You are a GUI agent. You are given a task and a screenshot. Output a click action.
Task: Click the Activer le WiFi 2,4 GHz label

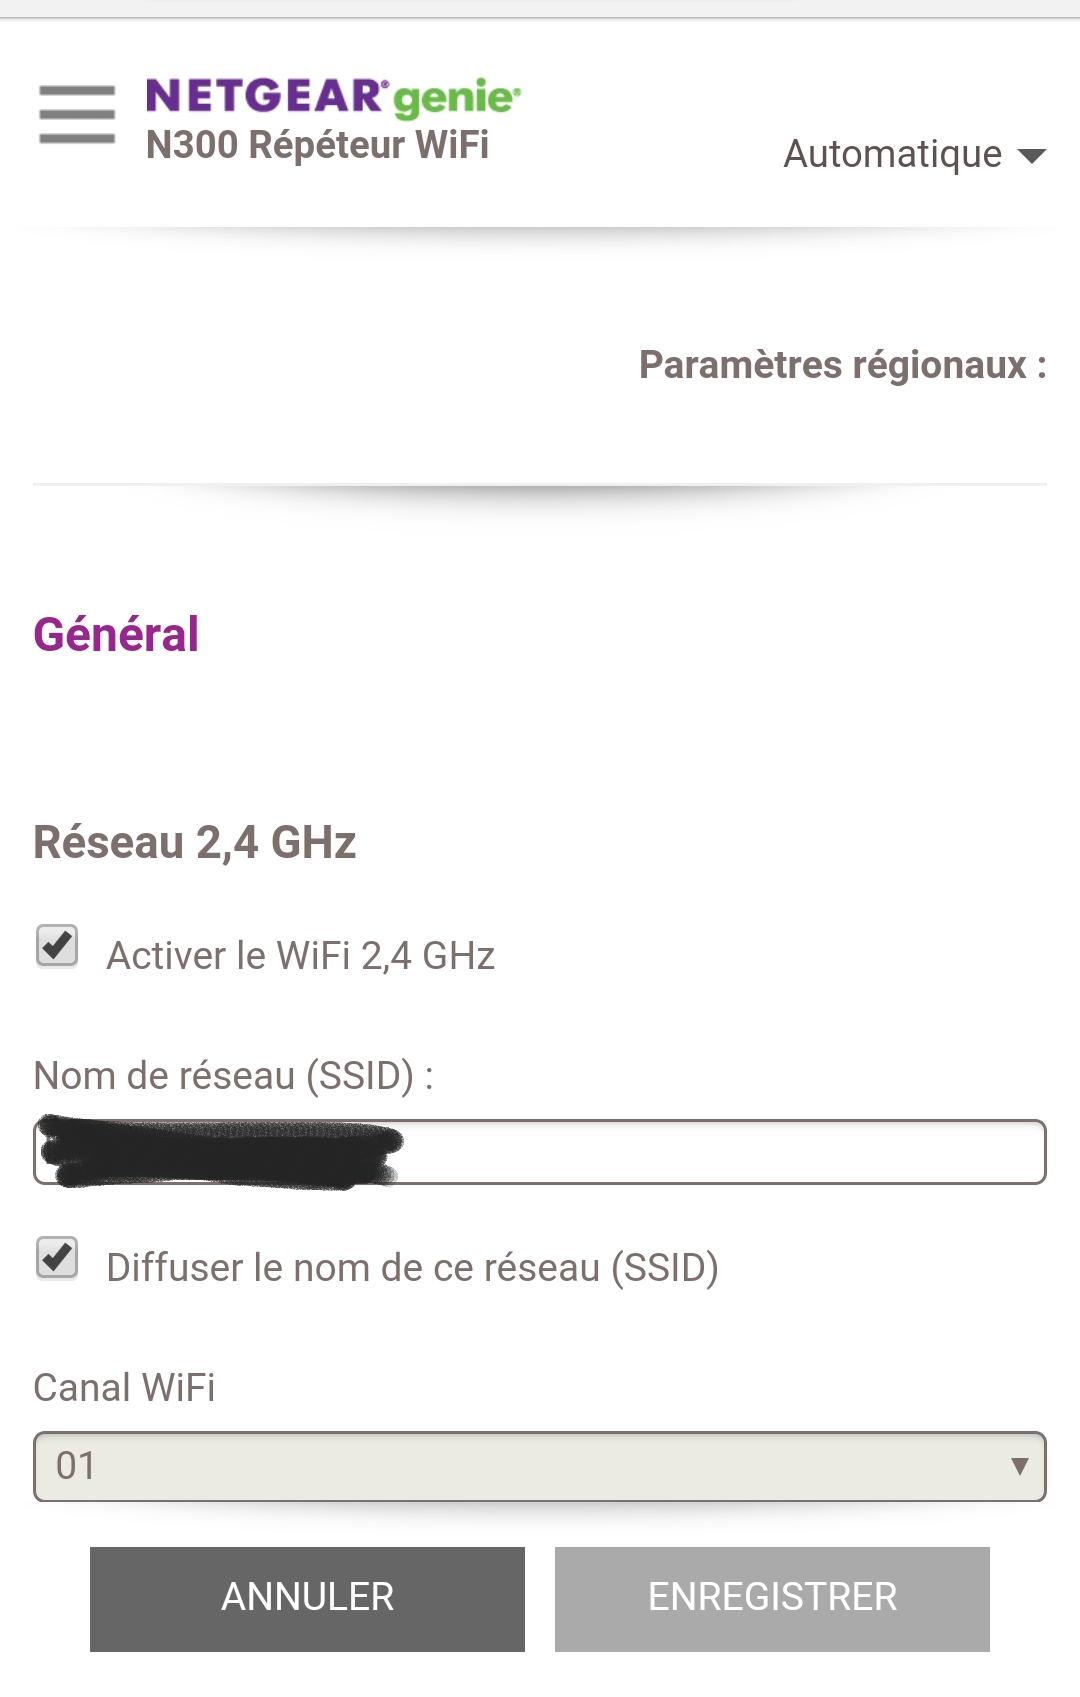click(x=300, y=956)
